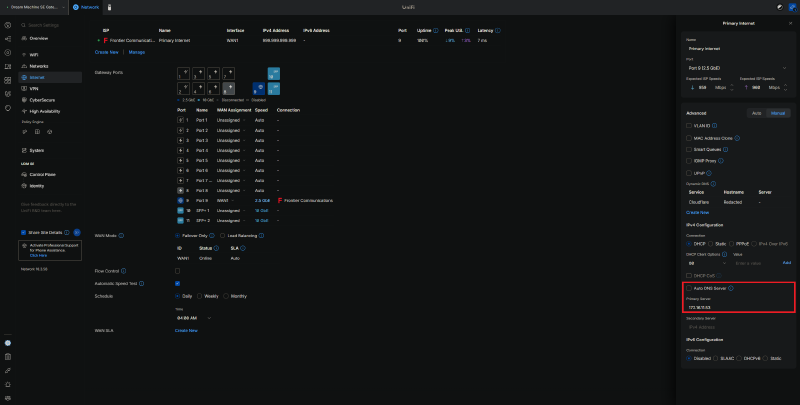Select Static IPv4 connection type
Viewport: 800px width, 405px height.
pyautogui.click(x=711, y=244)
